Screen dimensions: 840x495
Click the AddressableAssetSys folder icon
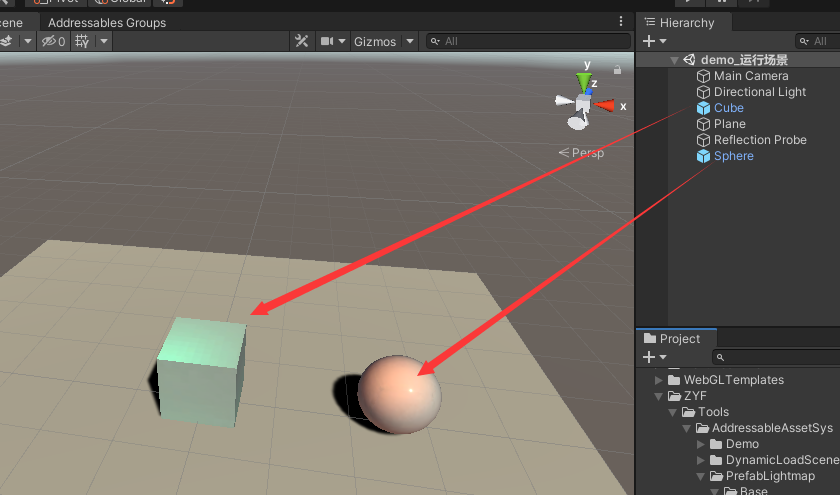click(x=702, y=429)
